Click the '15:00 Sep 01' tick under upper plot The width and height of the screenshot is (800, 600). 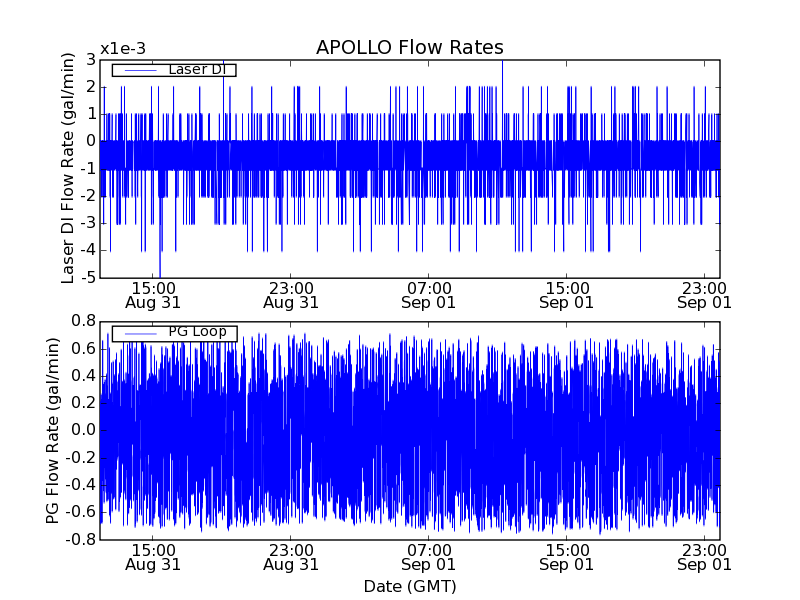point(566,294)
